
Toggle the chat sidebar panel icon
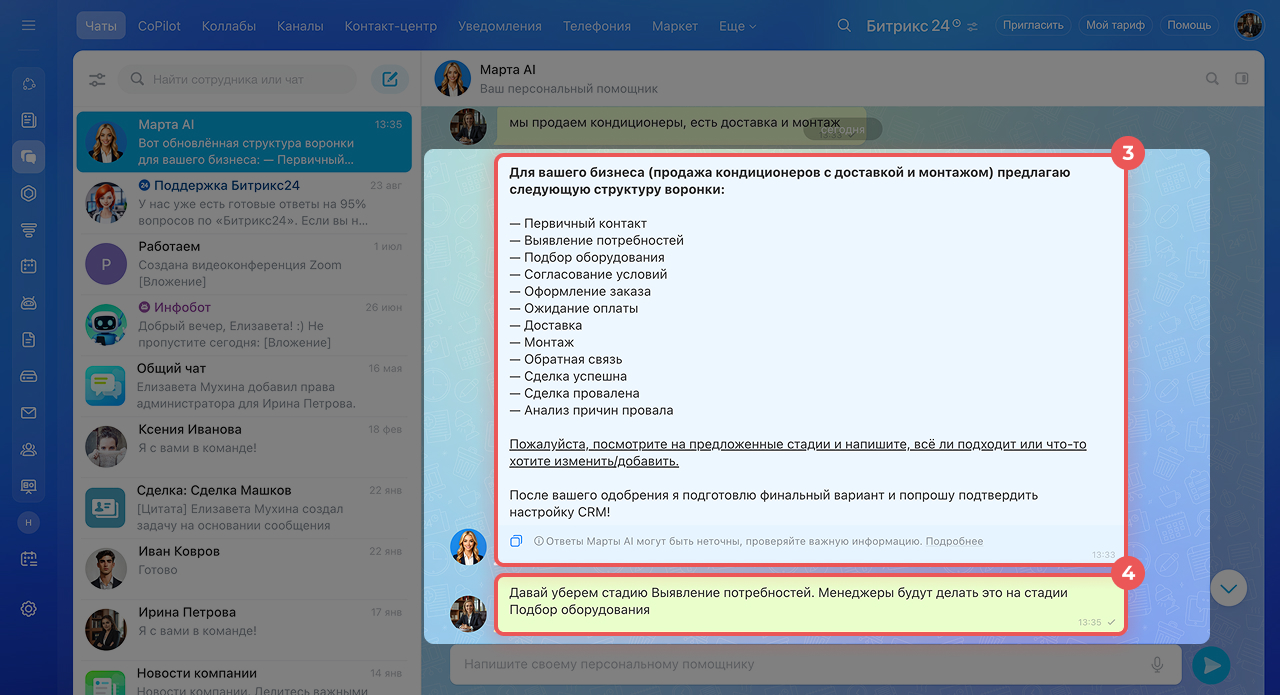(1242, 79)
